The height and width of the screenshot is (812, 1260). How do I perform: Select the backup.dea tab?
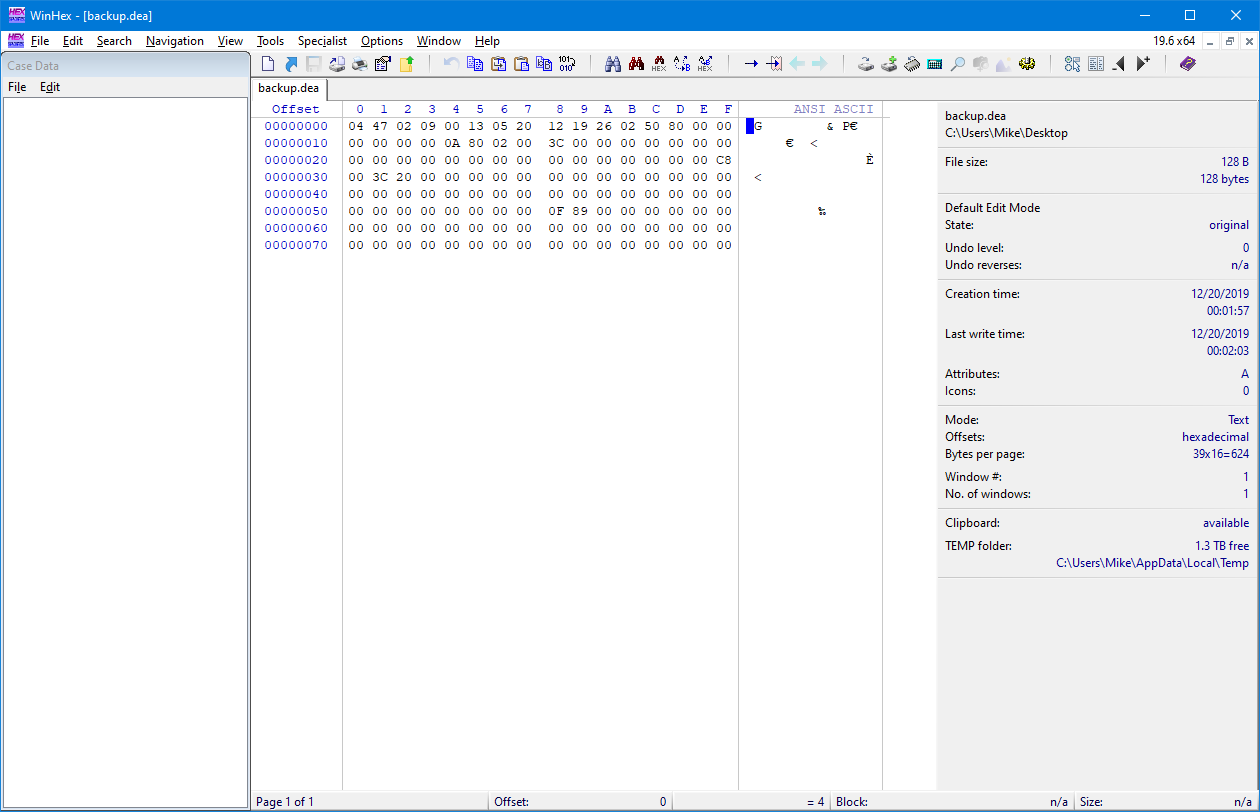pyautogui.click(x=289, y=88)
